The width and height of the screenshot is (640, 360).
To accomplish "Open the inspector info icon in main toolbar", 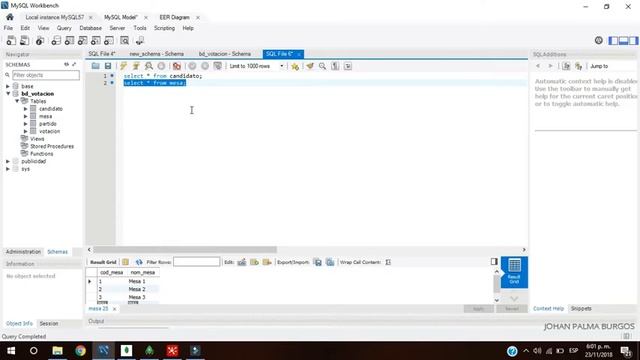I will coord(40,40).
